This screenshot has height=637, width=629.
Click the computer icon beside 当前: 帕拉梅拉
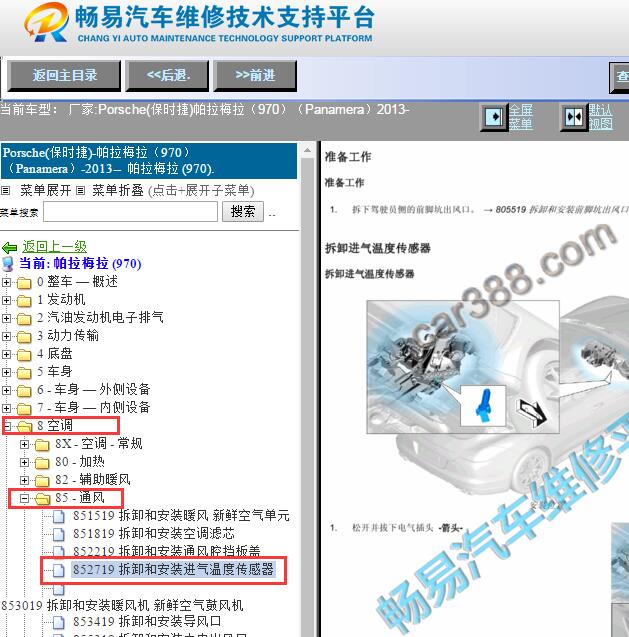8,264
